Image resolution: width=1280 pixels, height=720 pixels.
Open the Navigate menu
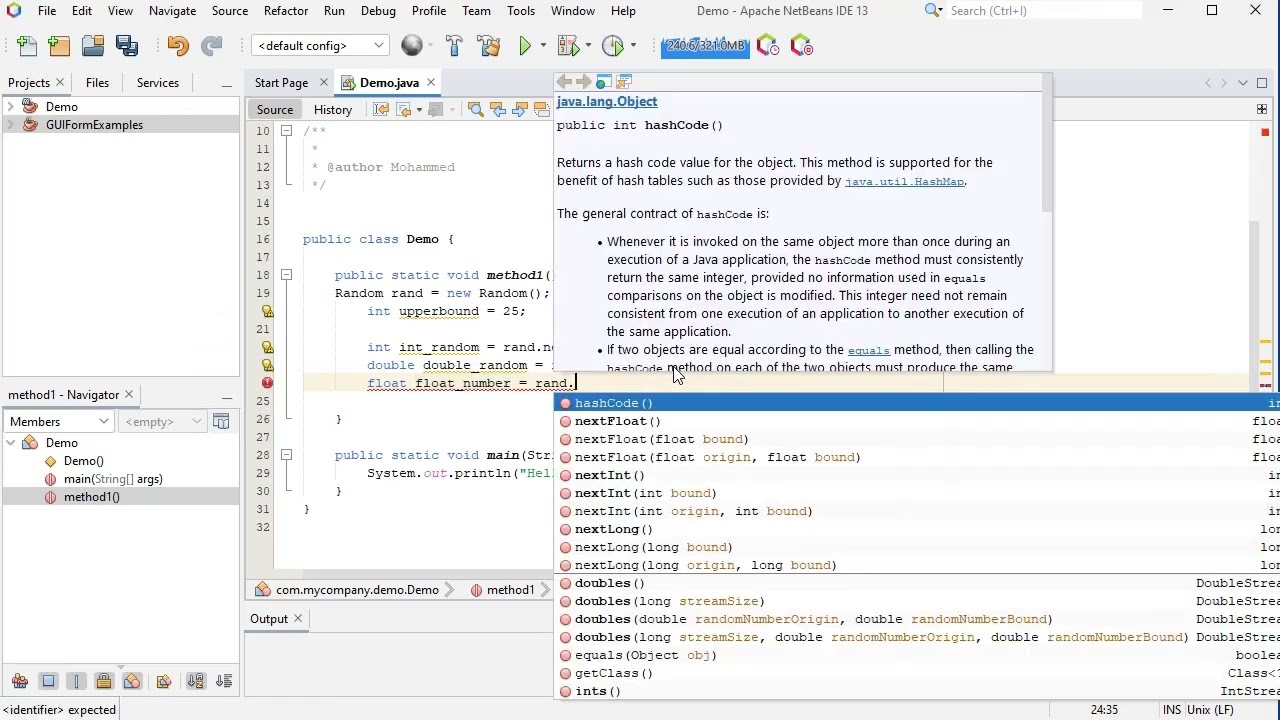click(172, 10)
